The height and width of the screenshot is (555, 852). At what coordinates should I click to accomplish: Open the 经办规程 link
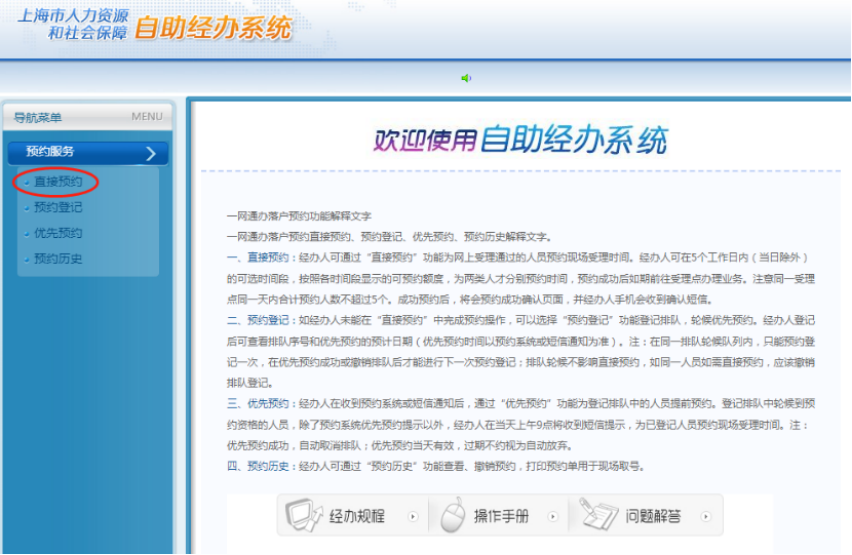coord(357,517)
